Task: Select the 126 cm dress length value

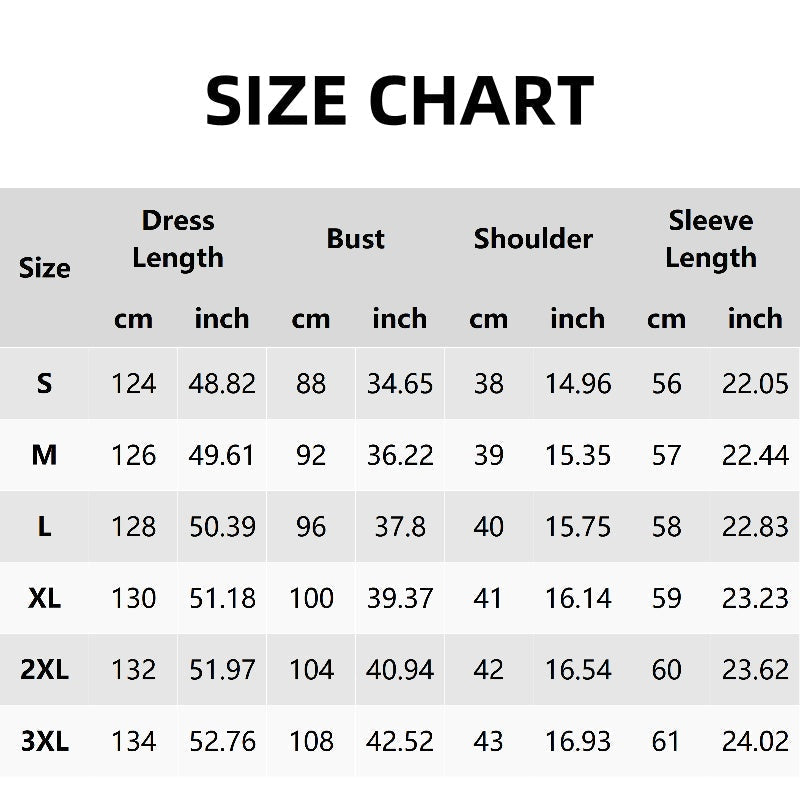Action: (x=134, y=455)
